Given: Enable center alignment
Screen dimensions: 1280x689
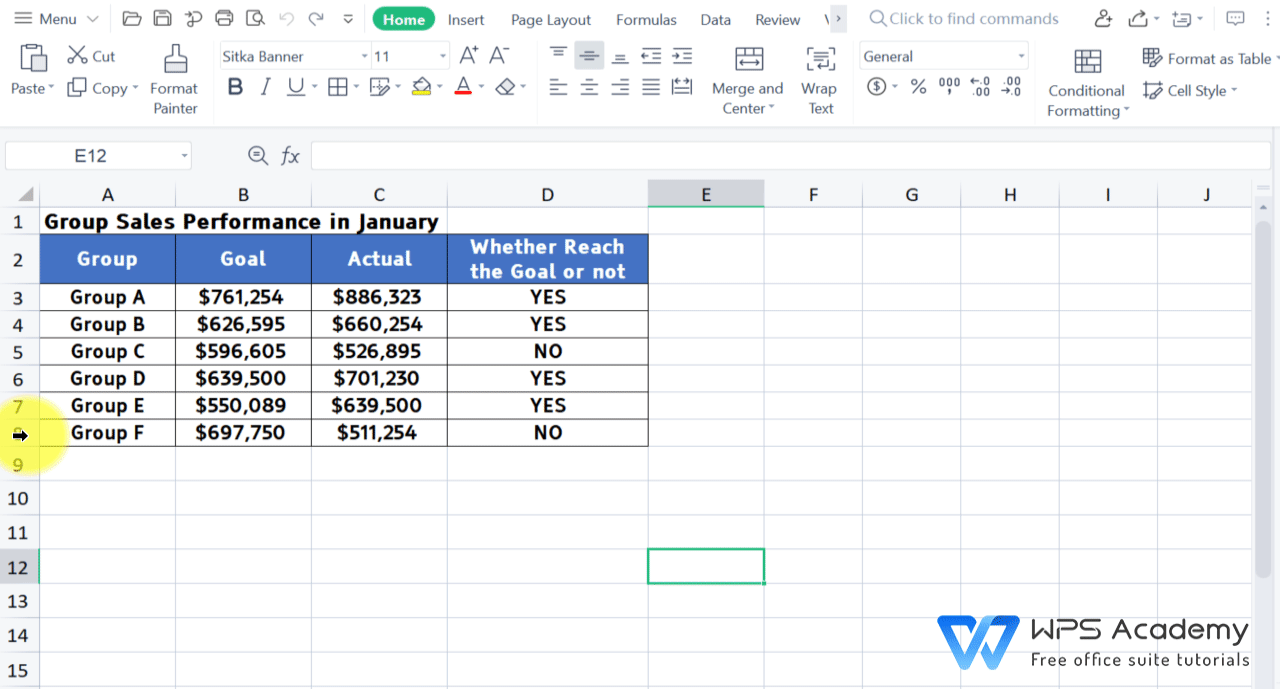Looking at the screenshot, I should [x=589, y=87].
